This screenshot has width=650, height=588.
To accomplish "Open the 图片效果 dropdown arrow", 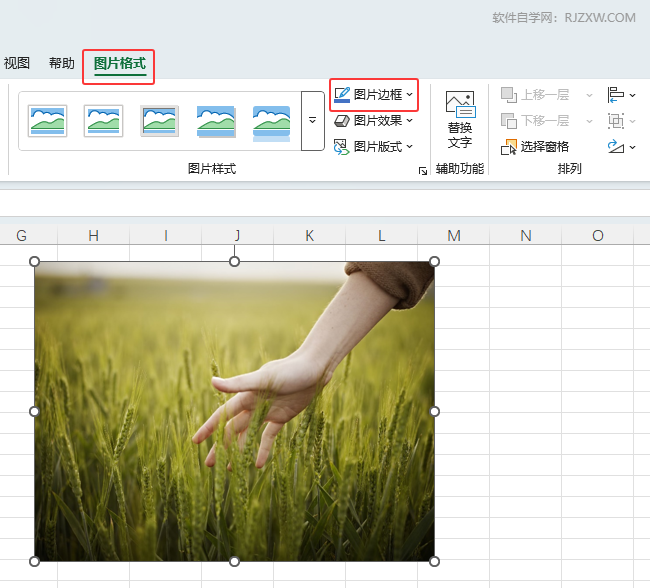I will [410, 121].
